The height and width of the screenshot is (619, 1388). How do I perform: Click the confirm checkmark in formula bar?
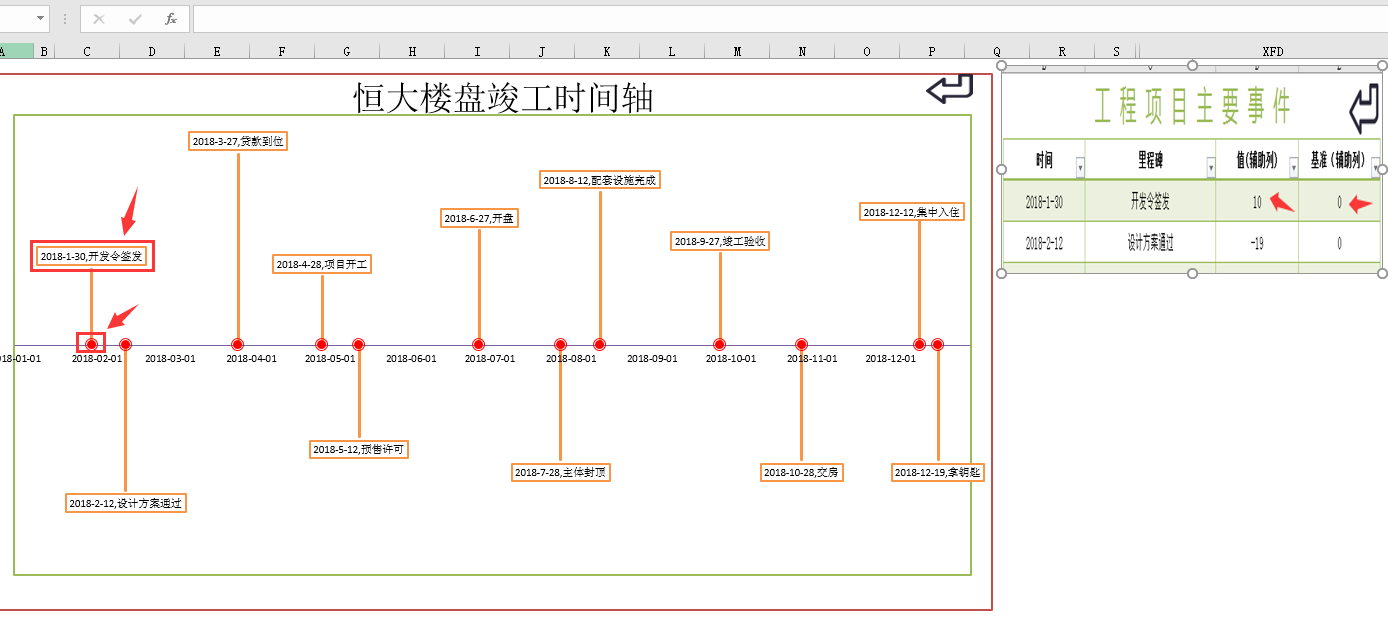tap(135, 19)
